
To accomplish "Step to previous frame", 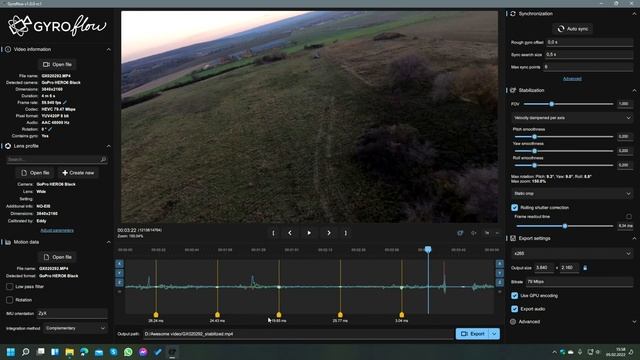I will click(x=290, y=233).
